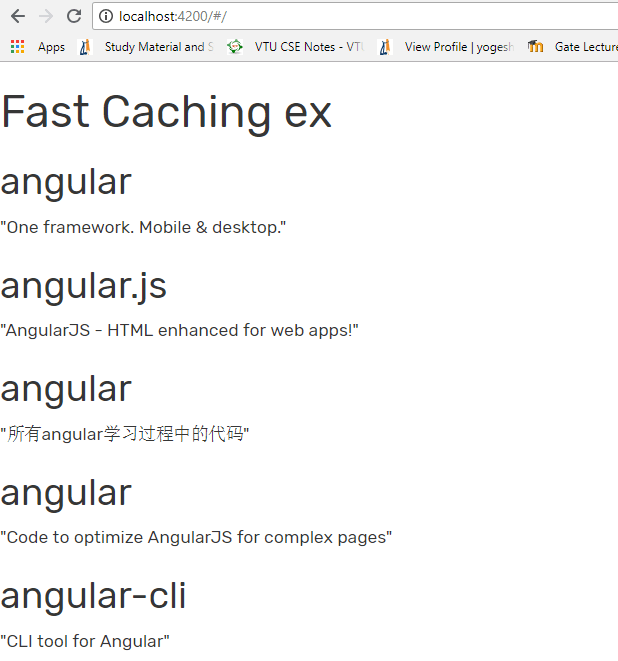Click the Gate Lecture bookmark favicon
Image resolution: width=618 pixels, height=661 pixels.
tap(535, 46)
